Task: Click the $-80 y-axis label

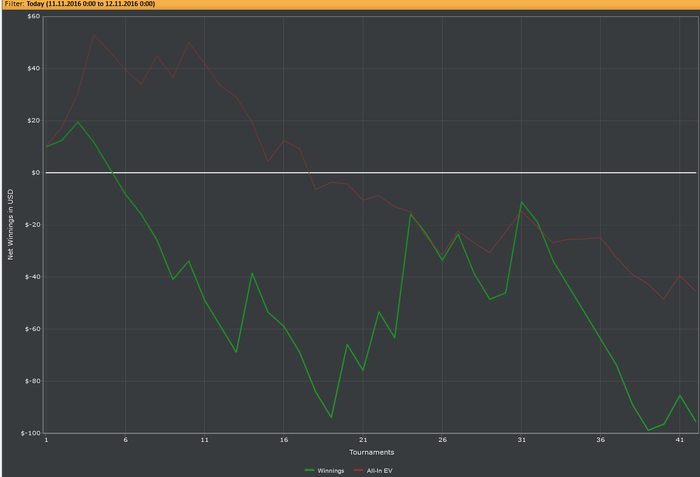Action: (32, 381)
